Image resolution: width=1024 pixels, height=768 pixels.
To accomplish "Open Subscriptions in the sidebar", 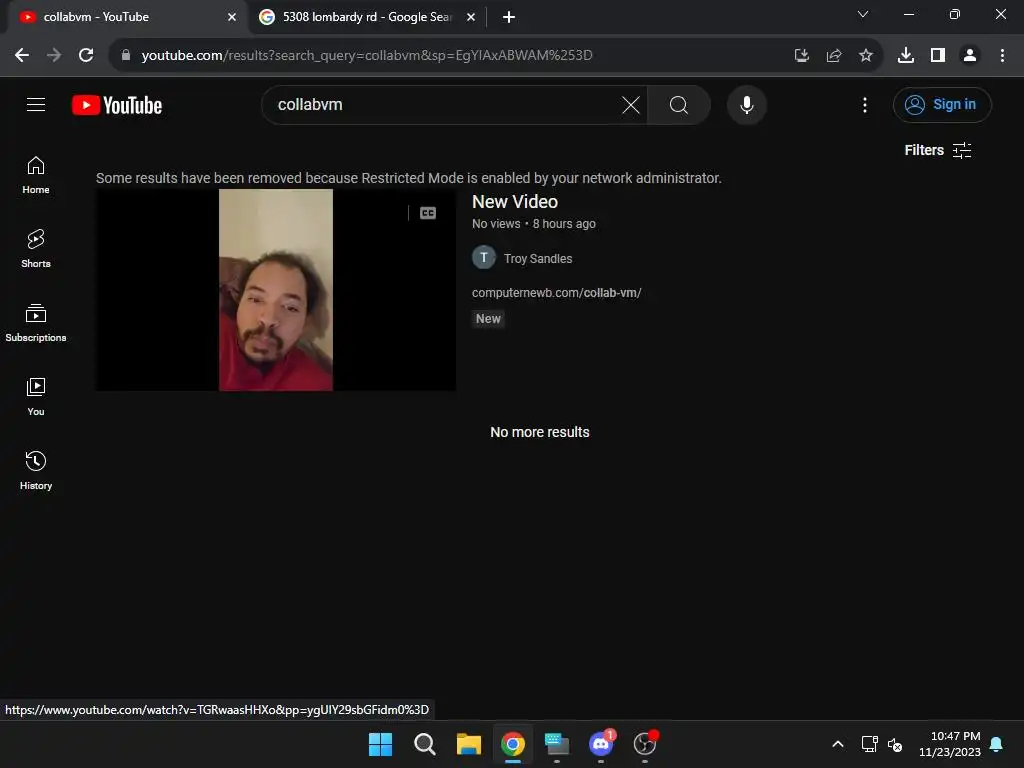I will [x=36, y=323].
